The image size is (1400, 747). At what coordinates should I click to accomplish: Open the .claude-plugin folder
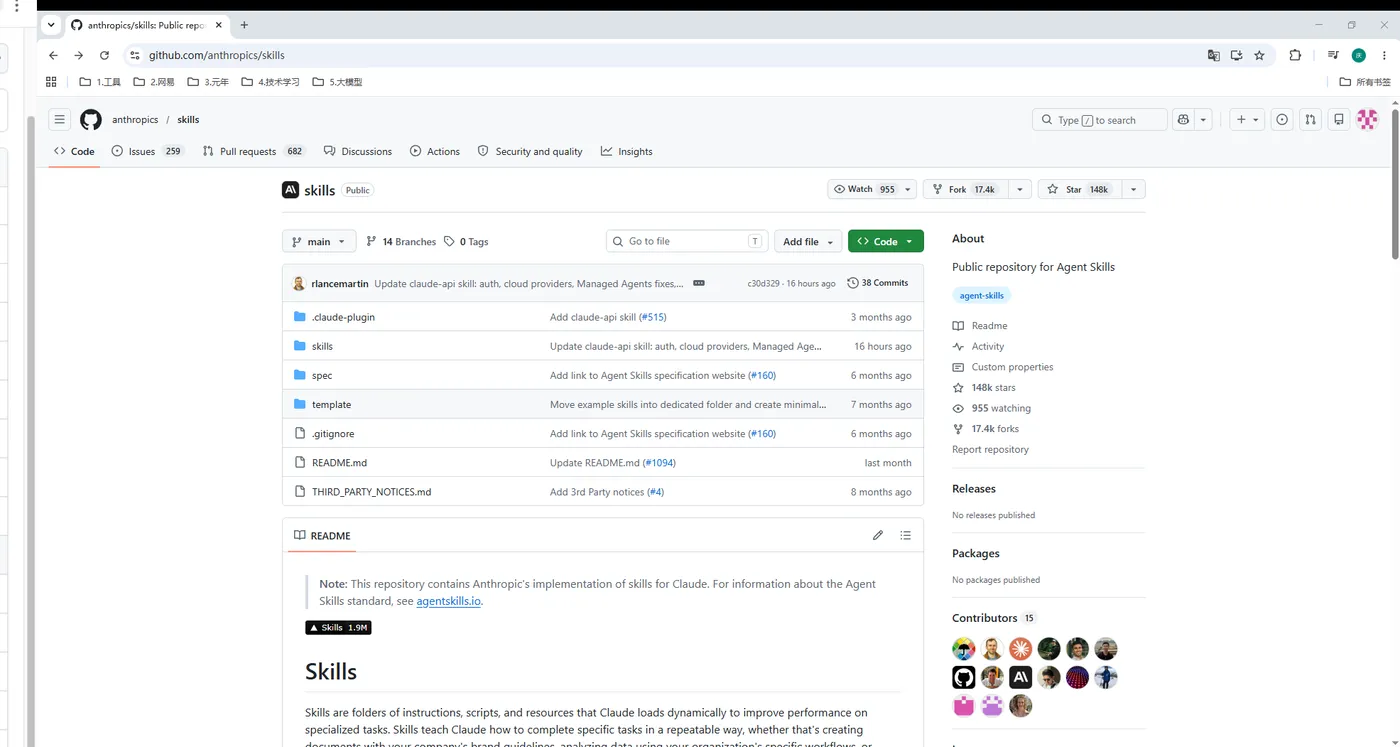[x=343, y=317]
